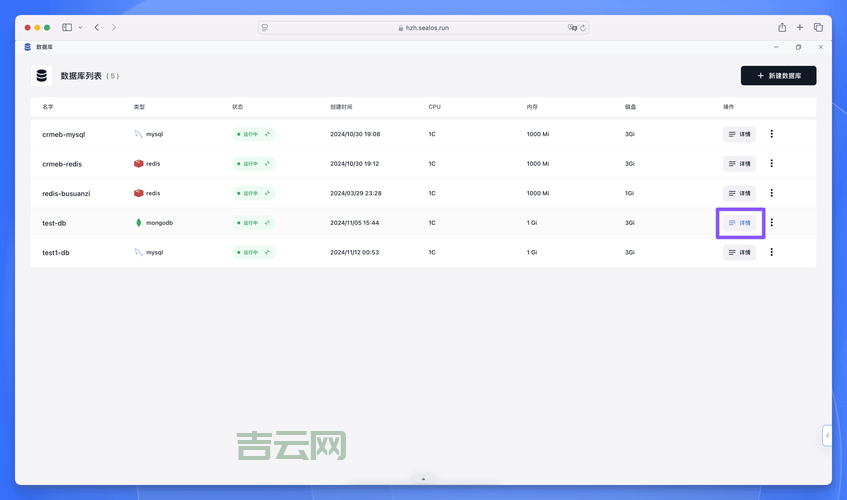
Task: Open Safari tab overview icon
Action: point(818,28)
